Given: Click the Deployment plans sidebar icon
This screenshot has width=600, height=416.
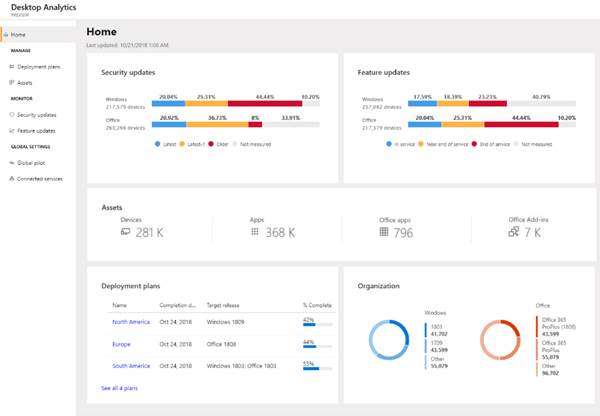Looking at the screenshot, I should (x=11, y=67).
